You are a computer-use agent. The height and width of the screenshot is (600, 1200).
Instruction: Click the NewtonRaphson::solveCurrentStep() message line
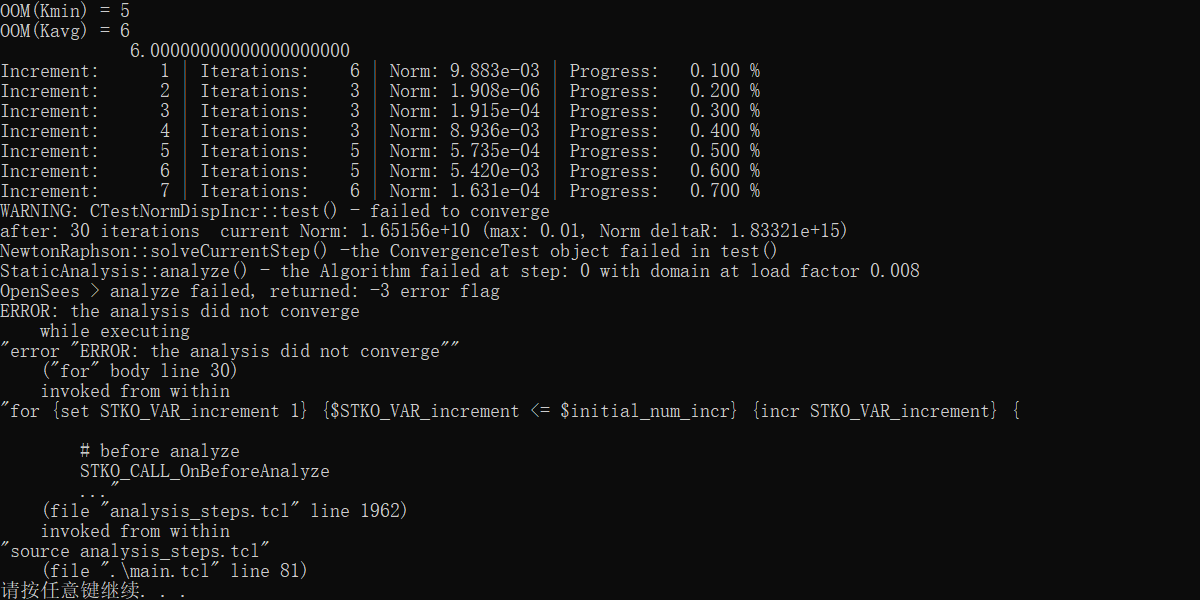pyautogui.click(x=390, y=251)
